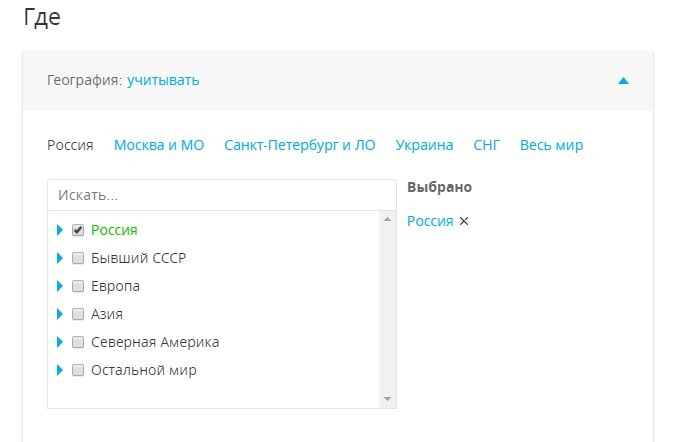Enable the Европа checkbox
The width and height of the screenshot is (683, 442).
pos(78,286)
